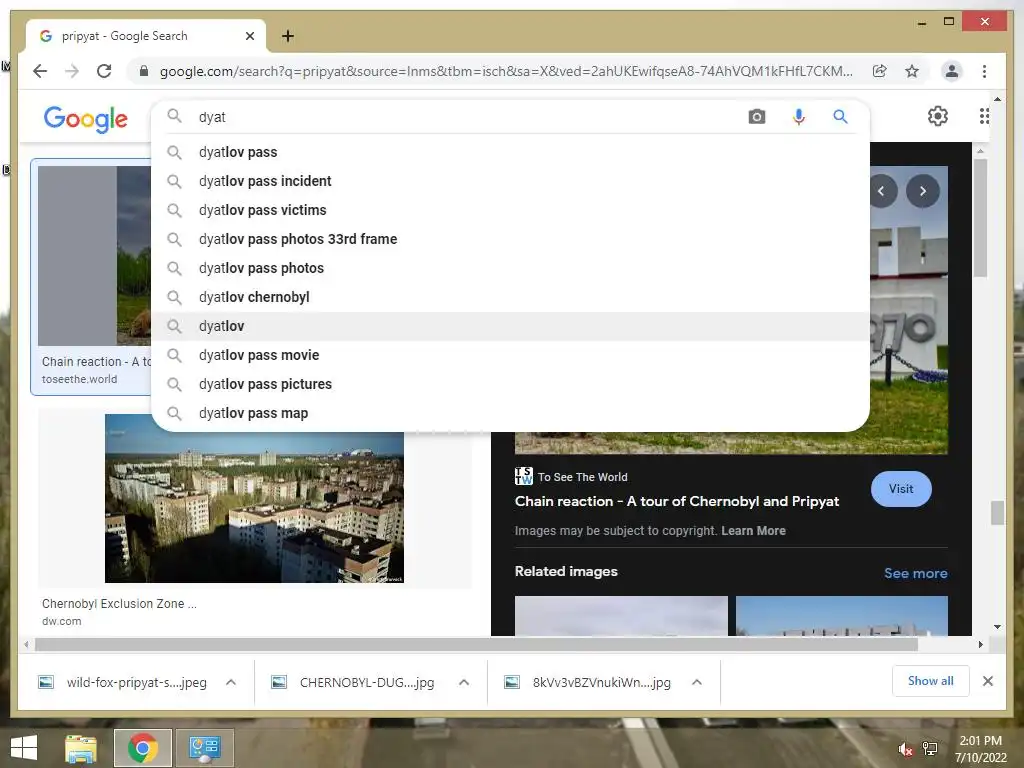Open options for wild-fox-pripyat download
Viewport: 1024px width, 768px height.
(x=231, y=682)
